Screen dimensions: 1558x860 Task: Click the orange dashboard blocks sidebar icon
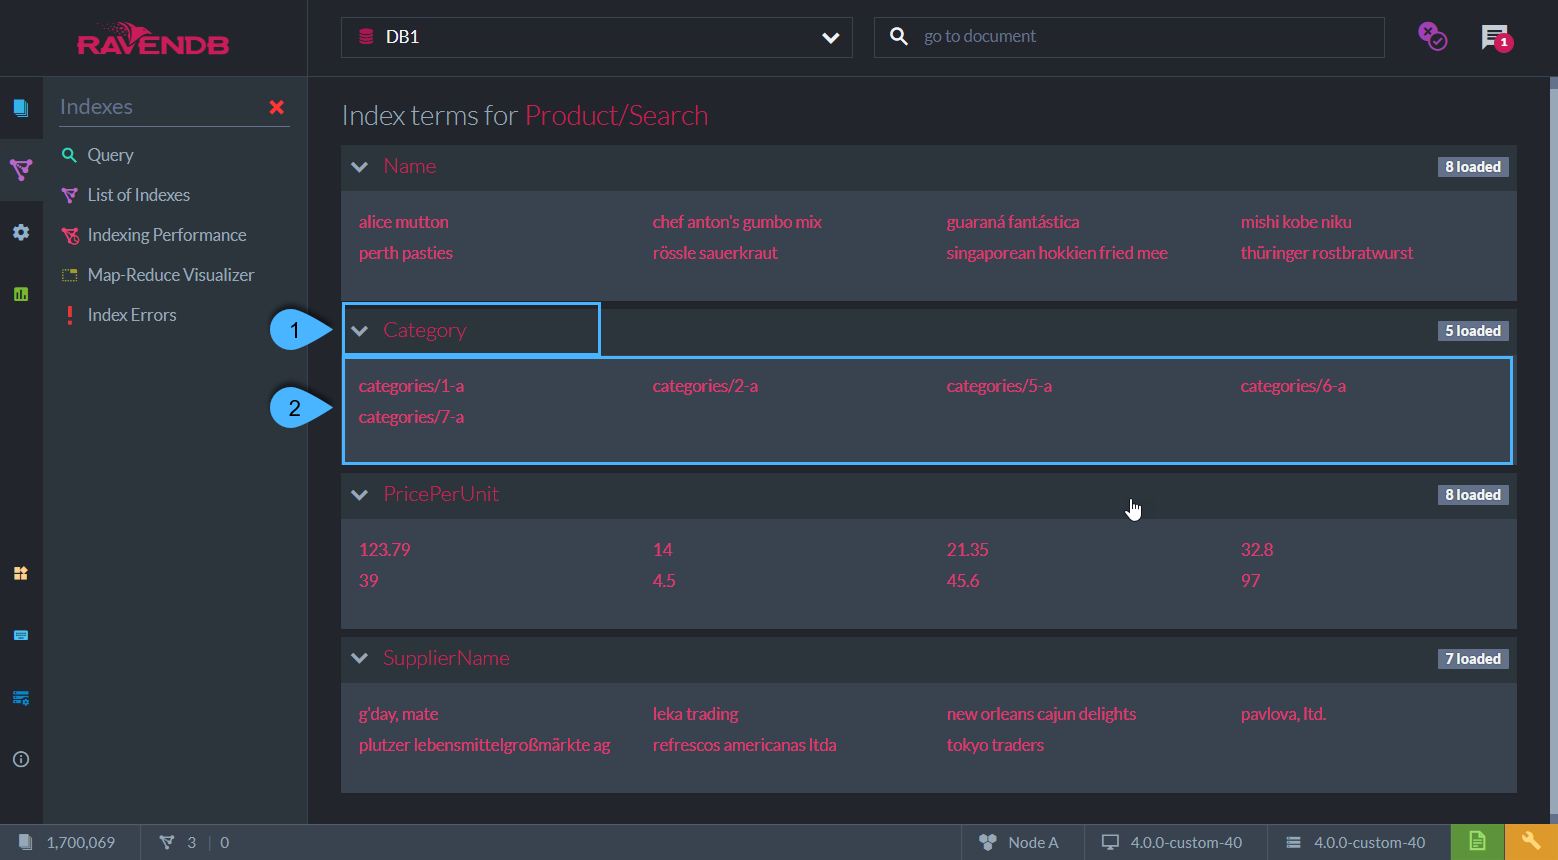[x=21, y=573]
